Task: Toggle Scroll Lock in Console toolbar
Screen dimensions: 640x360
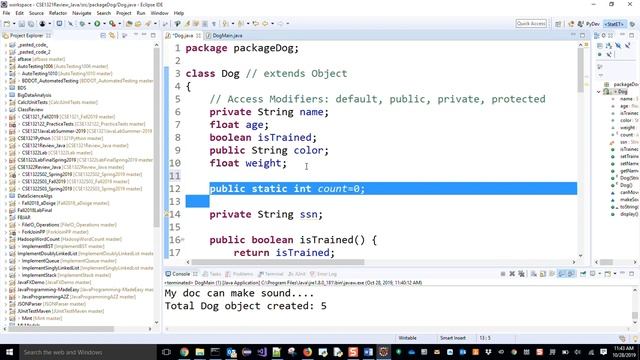Action: 543,274
